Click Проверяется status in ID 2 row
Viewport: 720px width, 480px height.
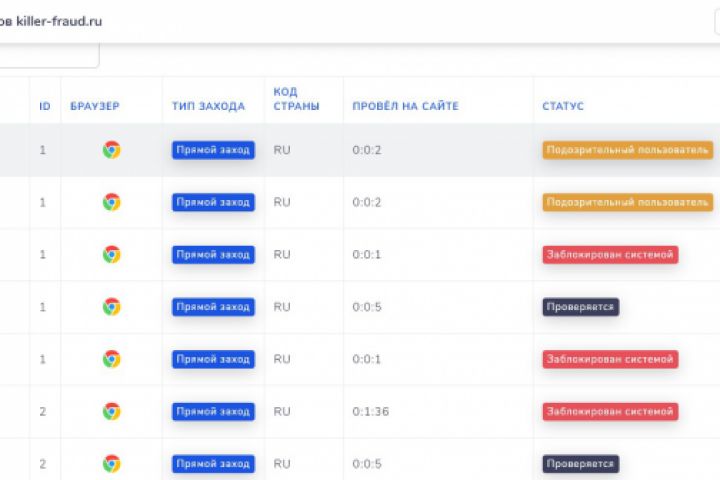click(581, 463)
